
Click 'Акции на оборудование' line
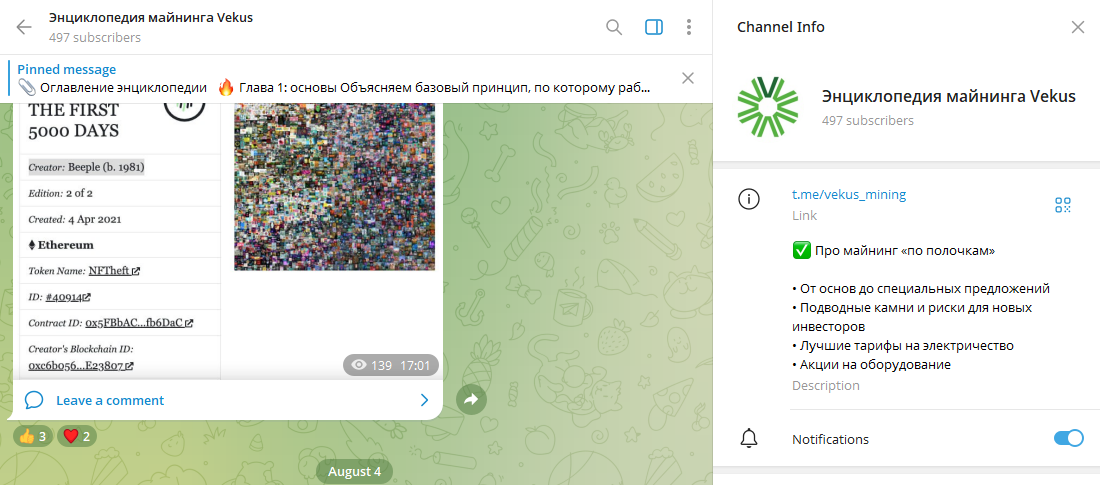tap(871, 364)
